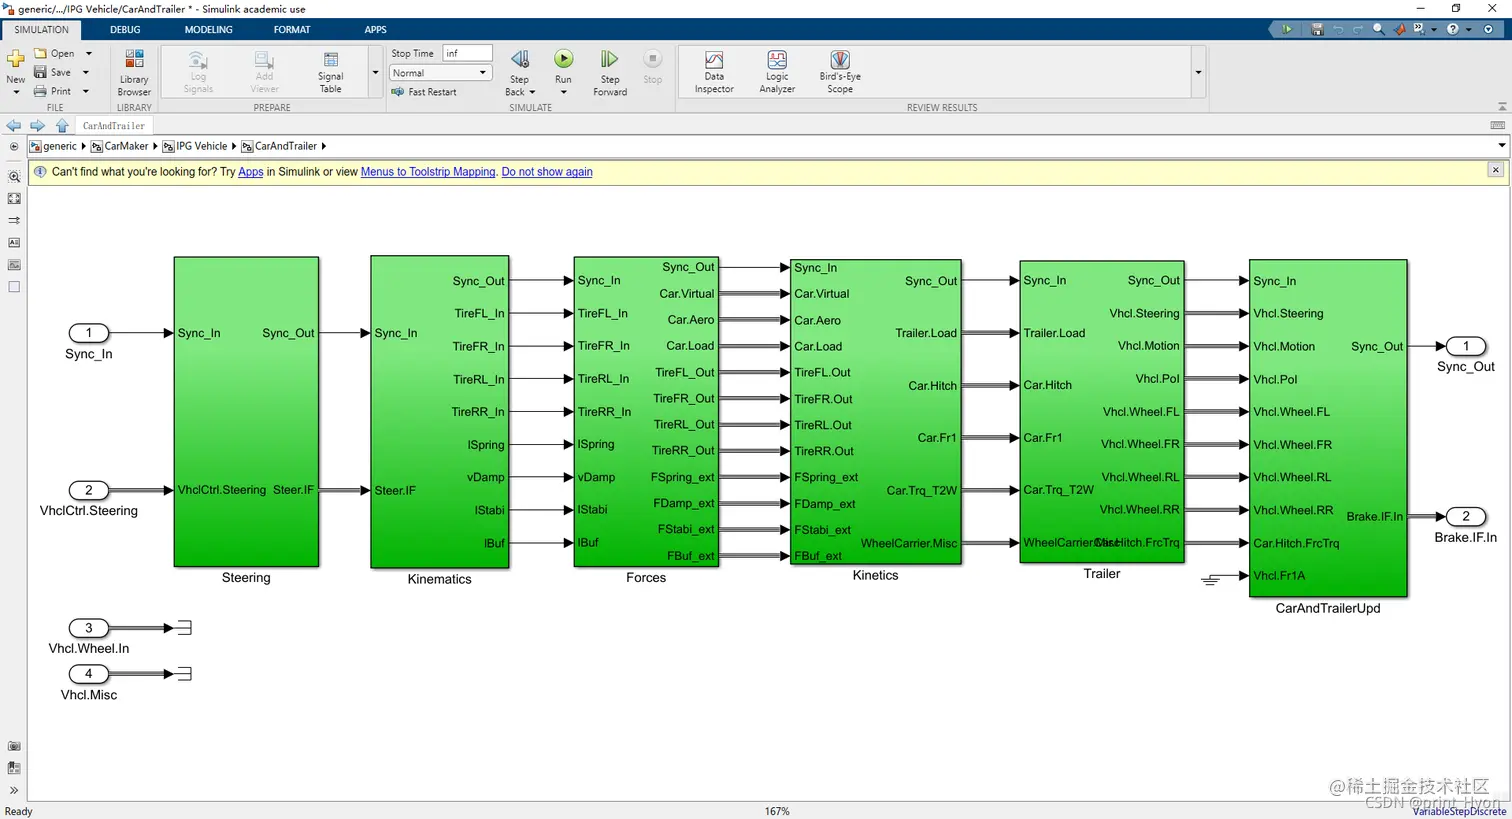Click the Area box icon in the palette

point(14,287)
